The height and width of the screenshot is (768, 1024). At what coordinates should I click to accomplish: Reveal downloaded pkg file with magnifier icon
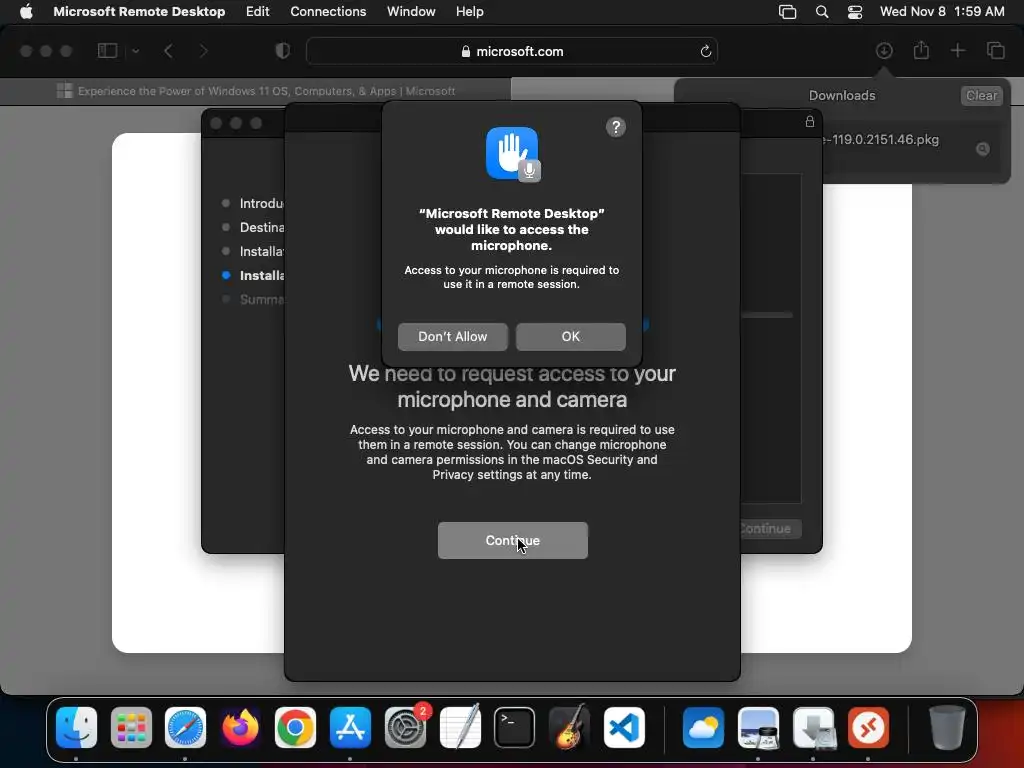pyautogui.click(x=982, y=149)
